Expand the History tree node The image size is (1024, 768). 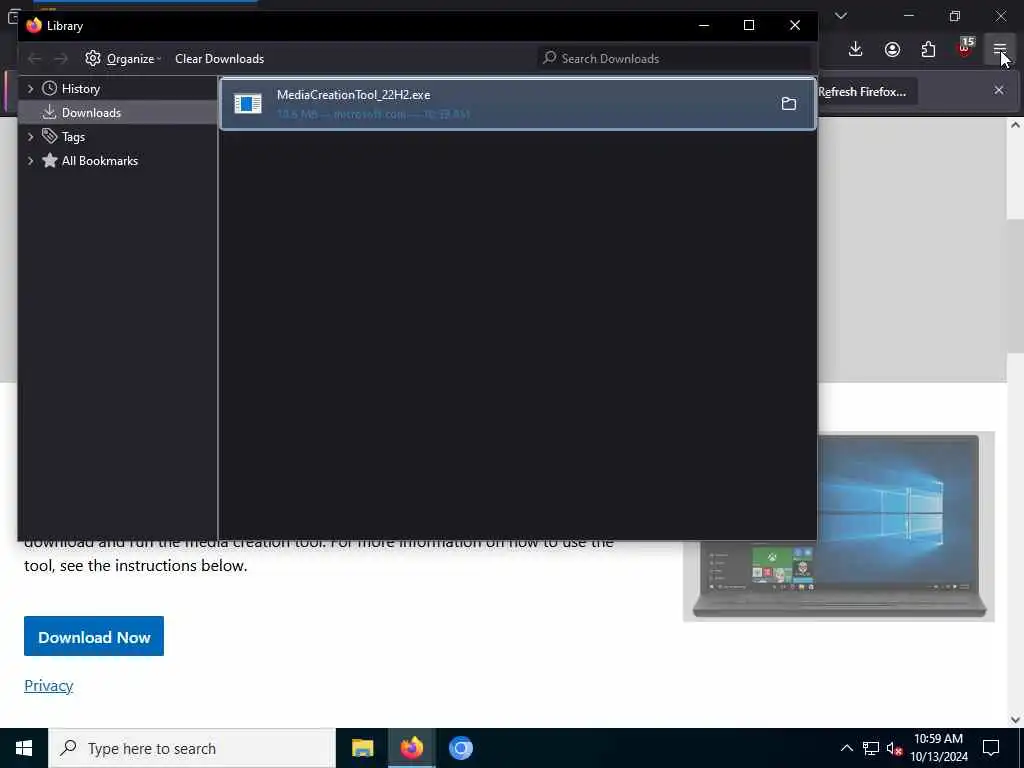[x=30, y=89]
